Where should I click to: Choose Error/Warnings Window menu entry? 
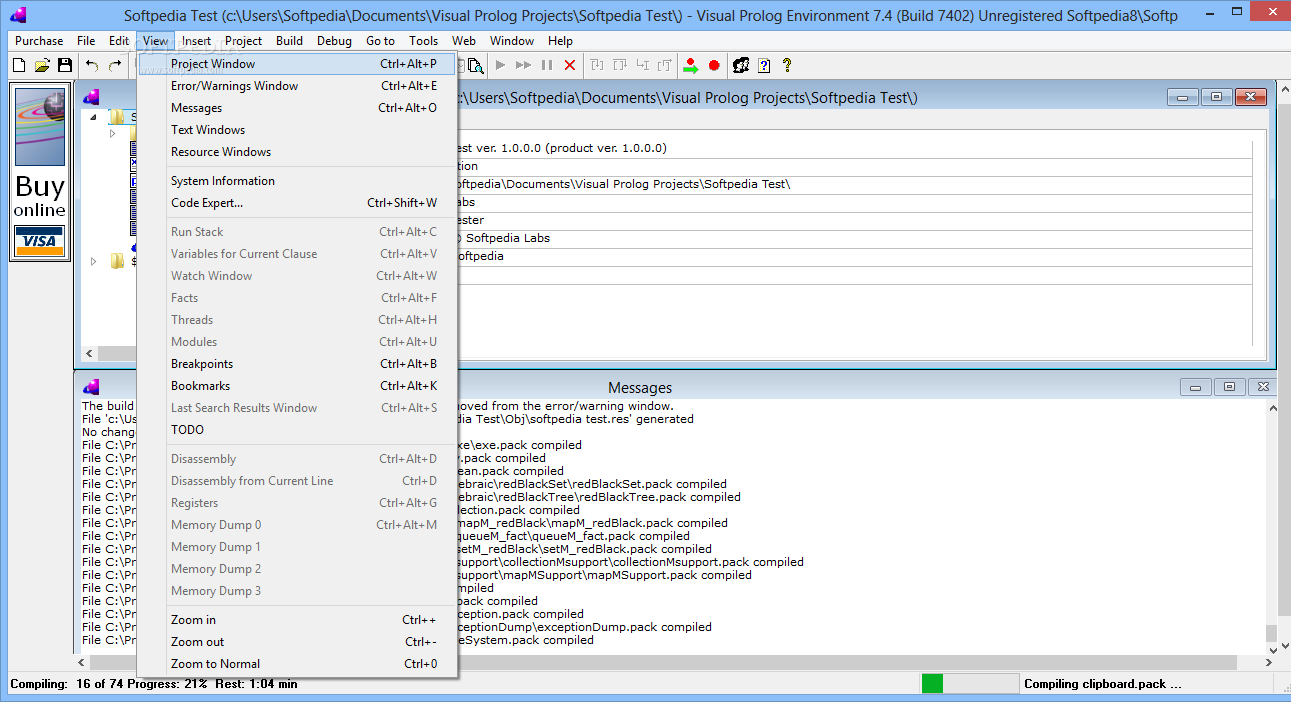click(x=297, y=86)
